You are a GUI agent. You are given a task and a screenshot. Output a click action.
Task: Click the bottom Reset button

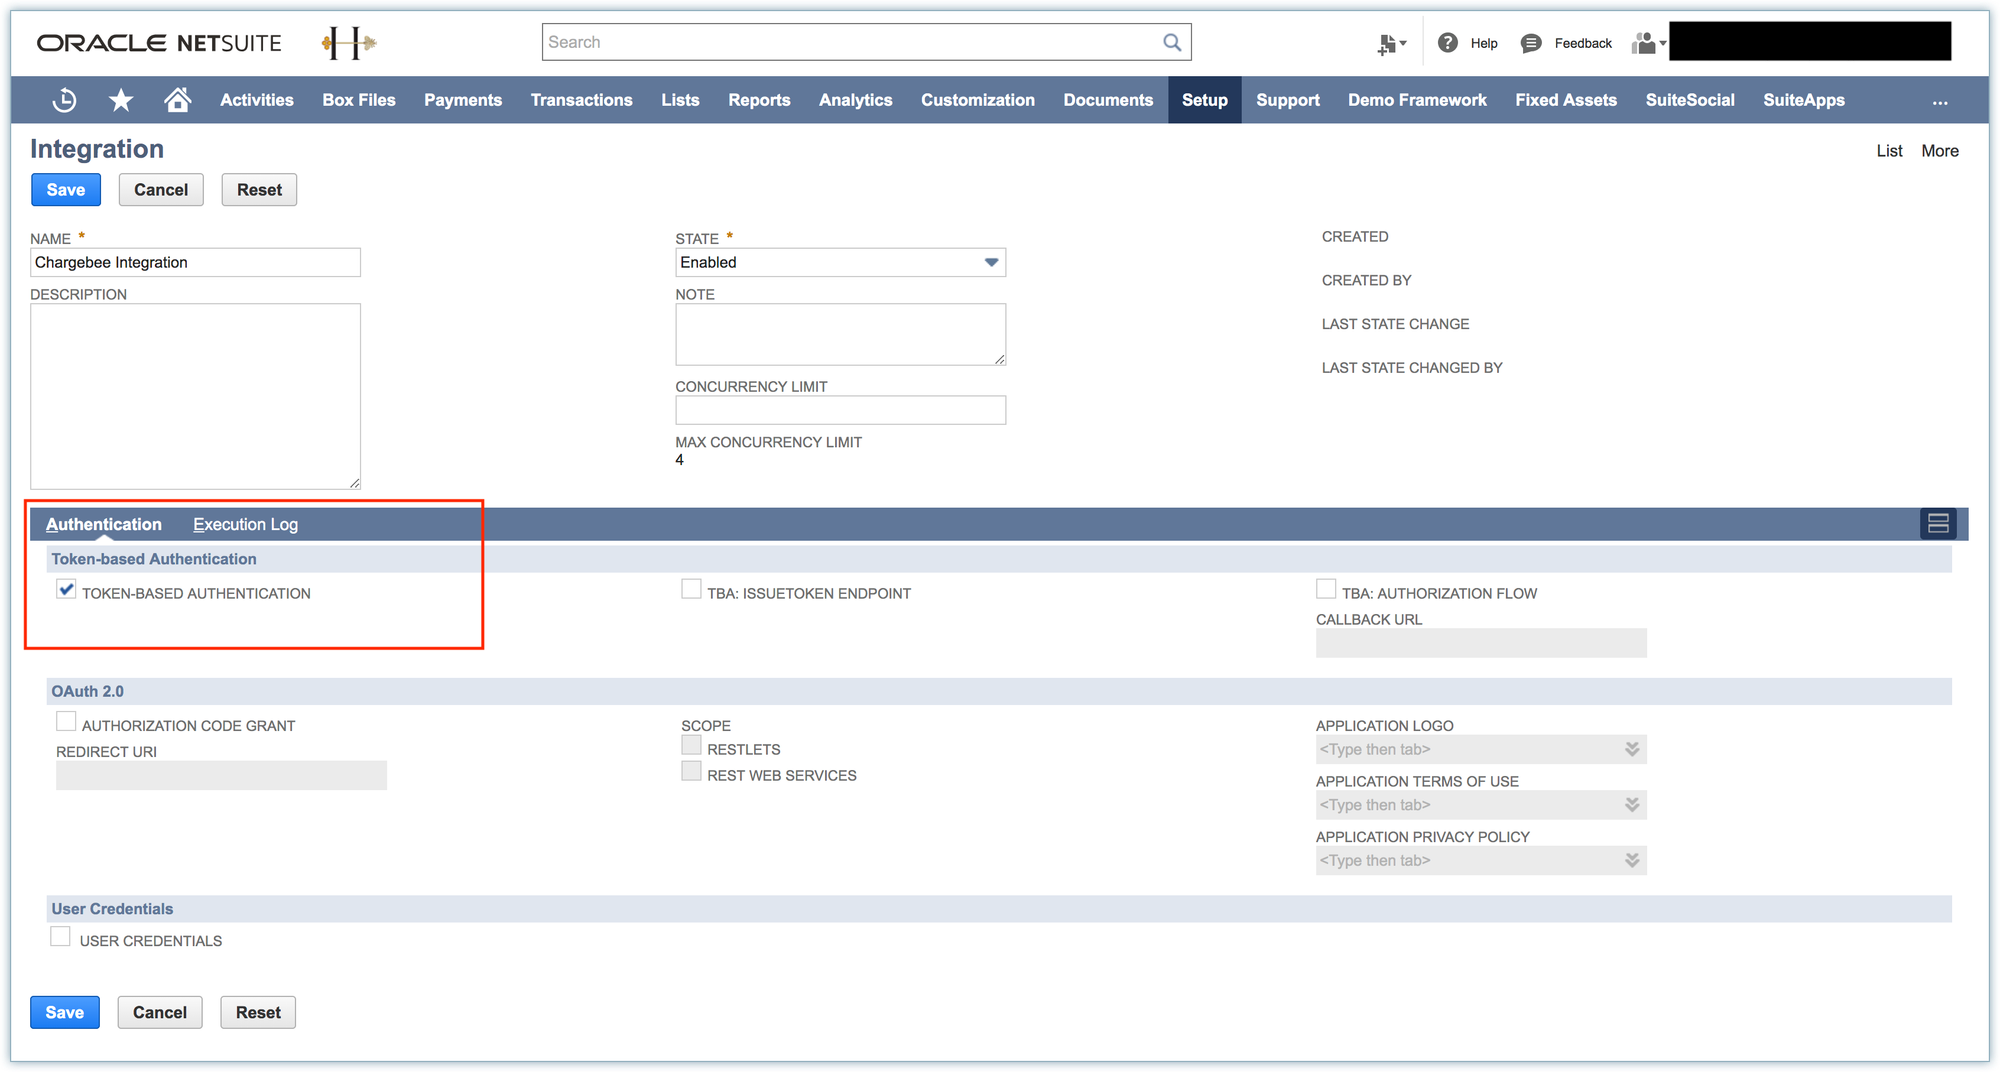coord(258,1012)
